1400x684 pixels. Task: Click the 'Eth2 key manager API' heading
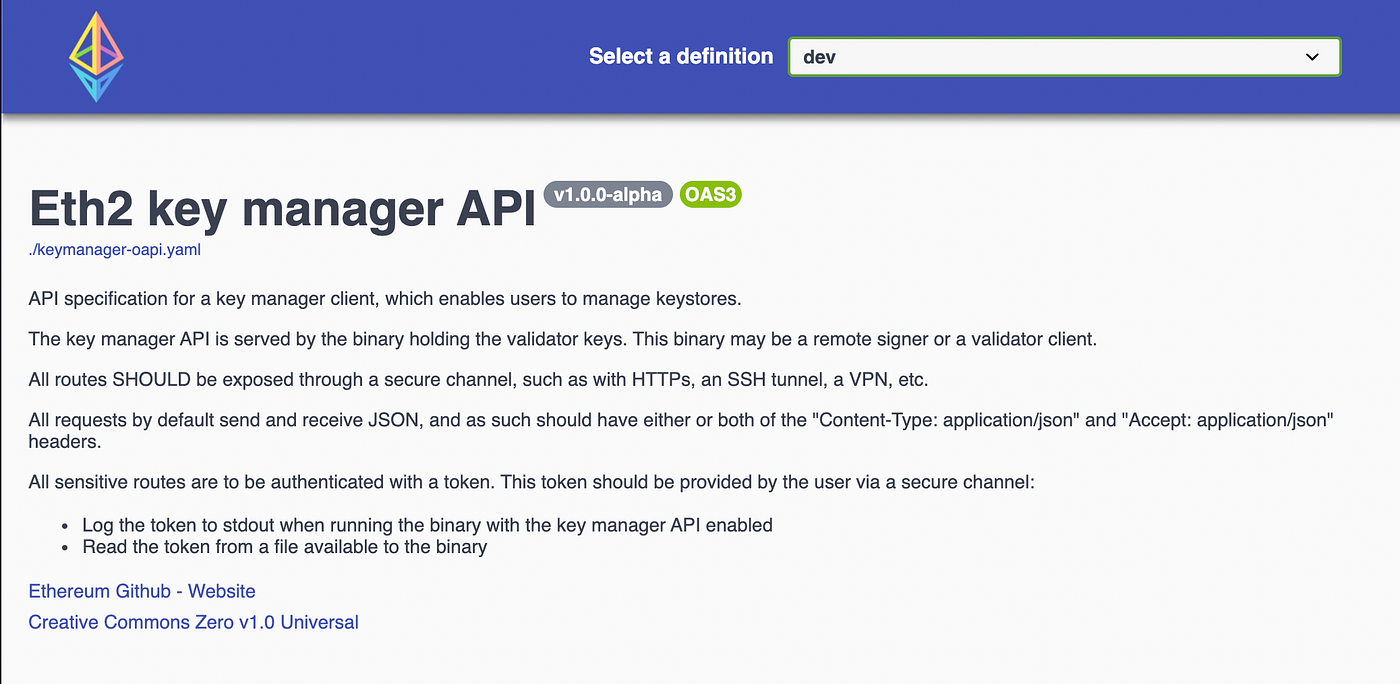click(x=282, y=208)
